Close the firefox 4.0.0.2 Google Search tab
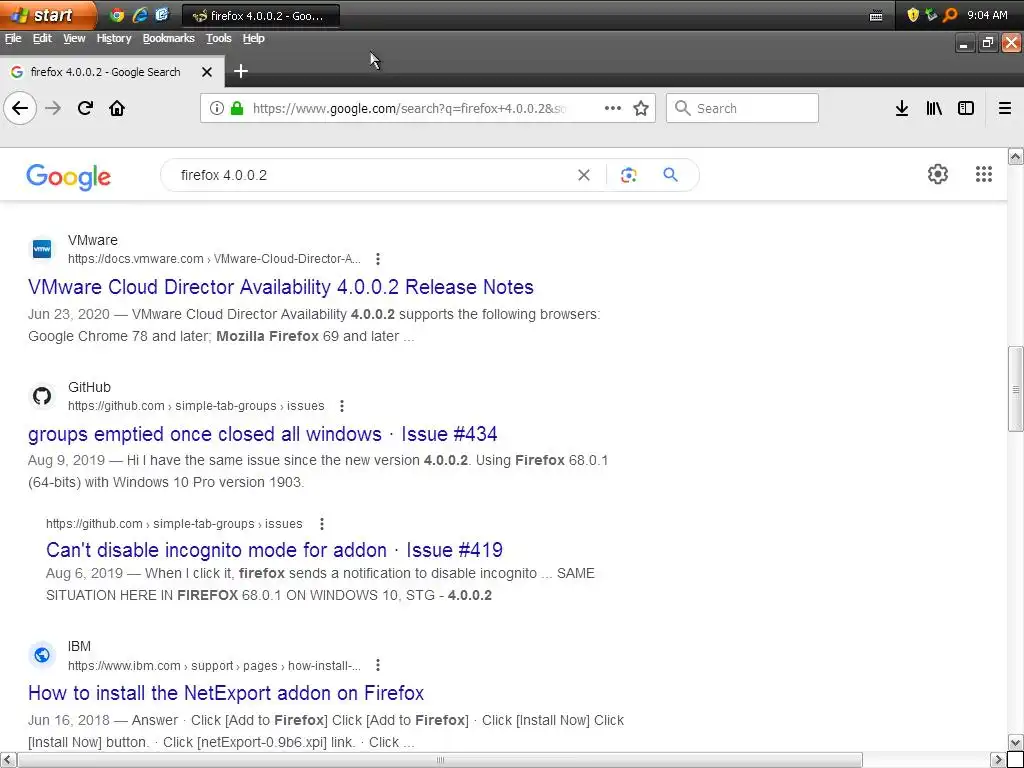 [207, 72]
